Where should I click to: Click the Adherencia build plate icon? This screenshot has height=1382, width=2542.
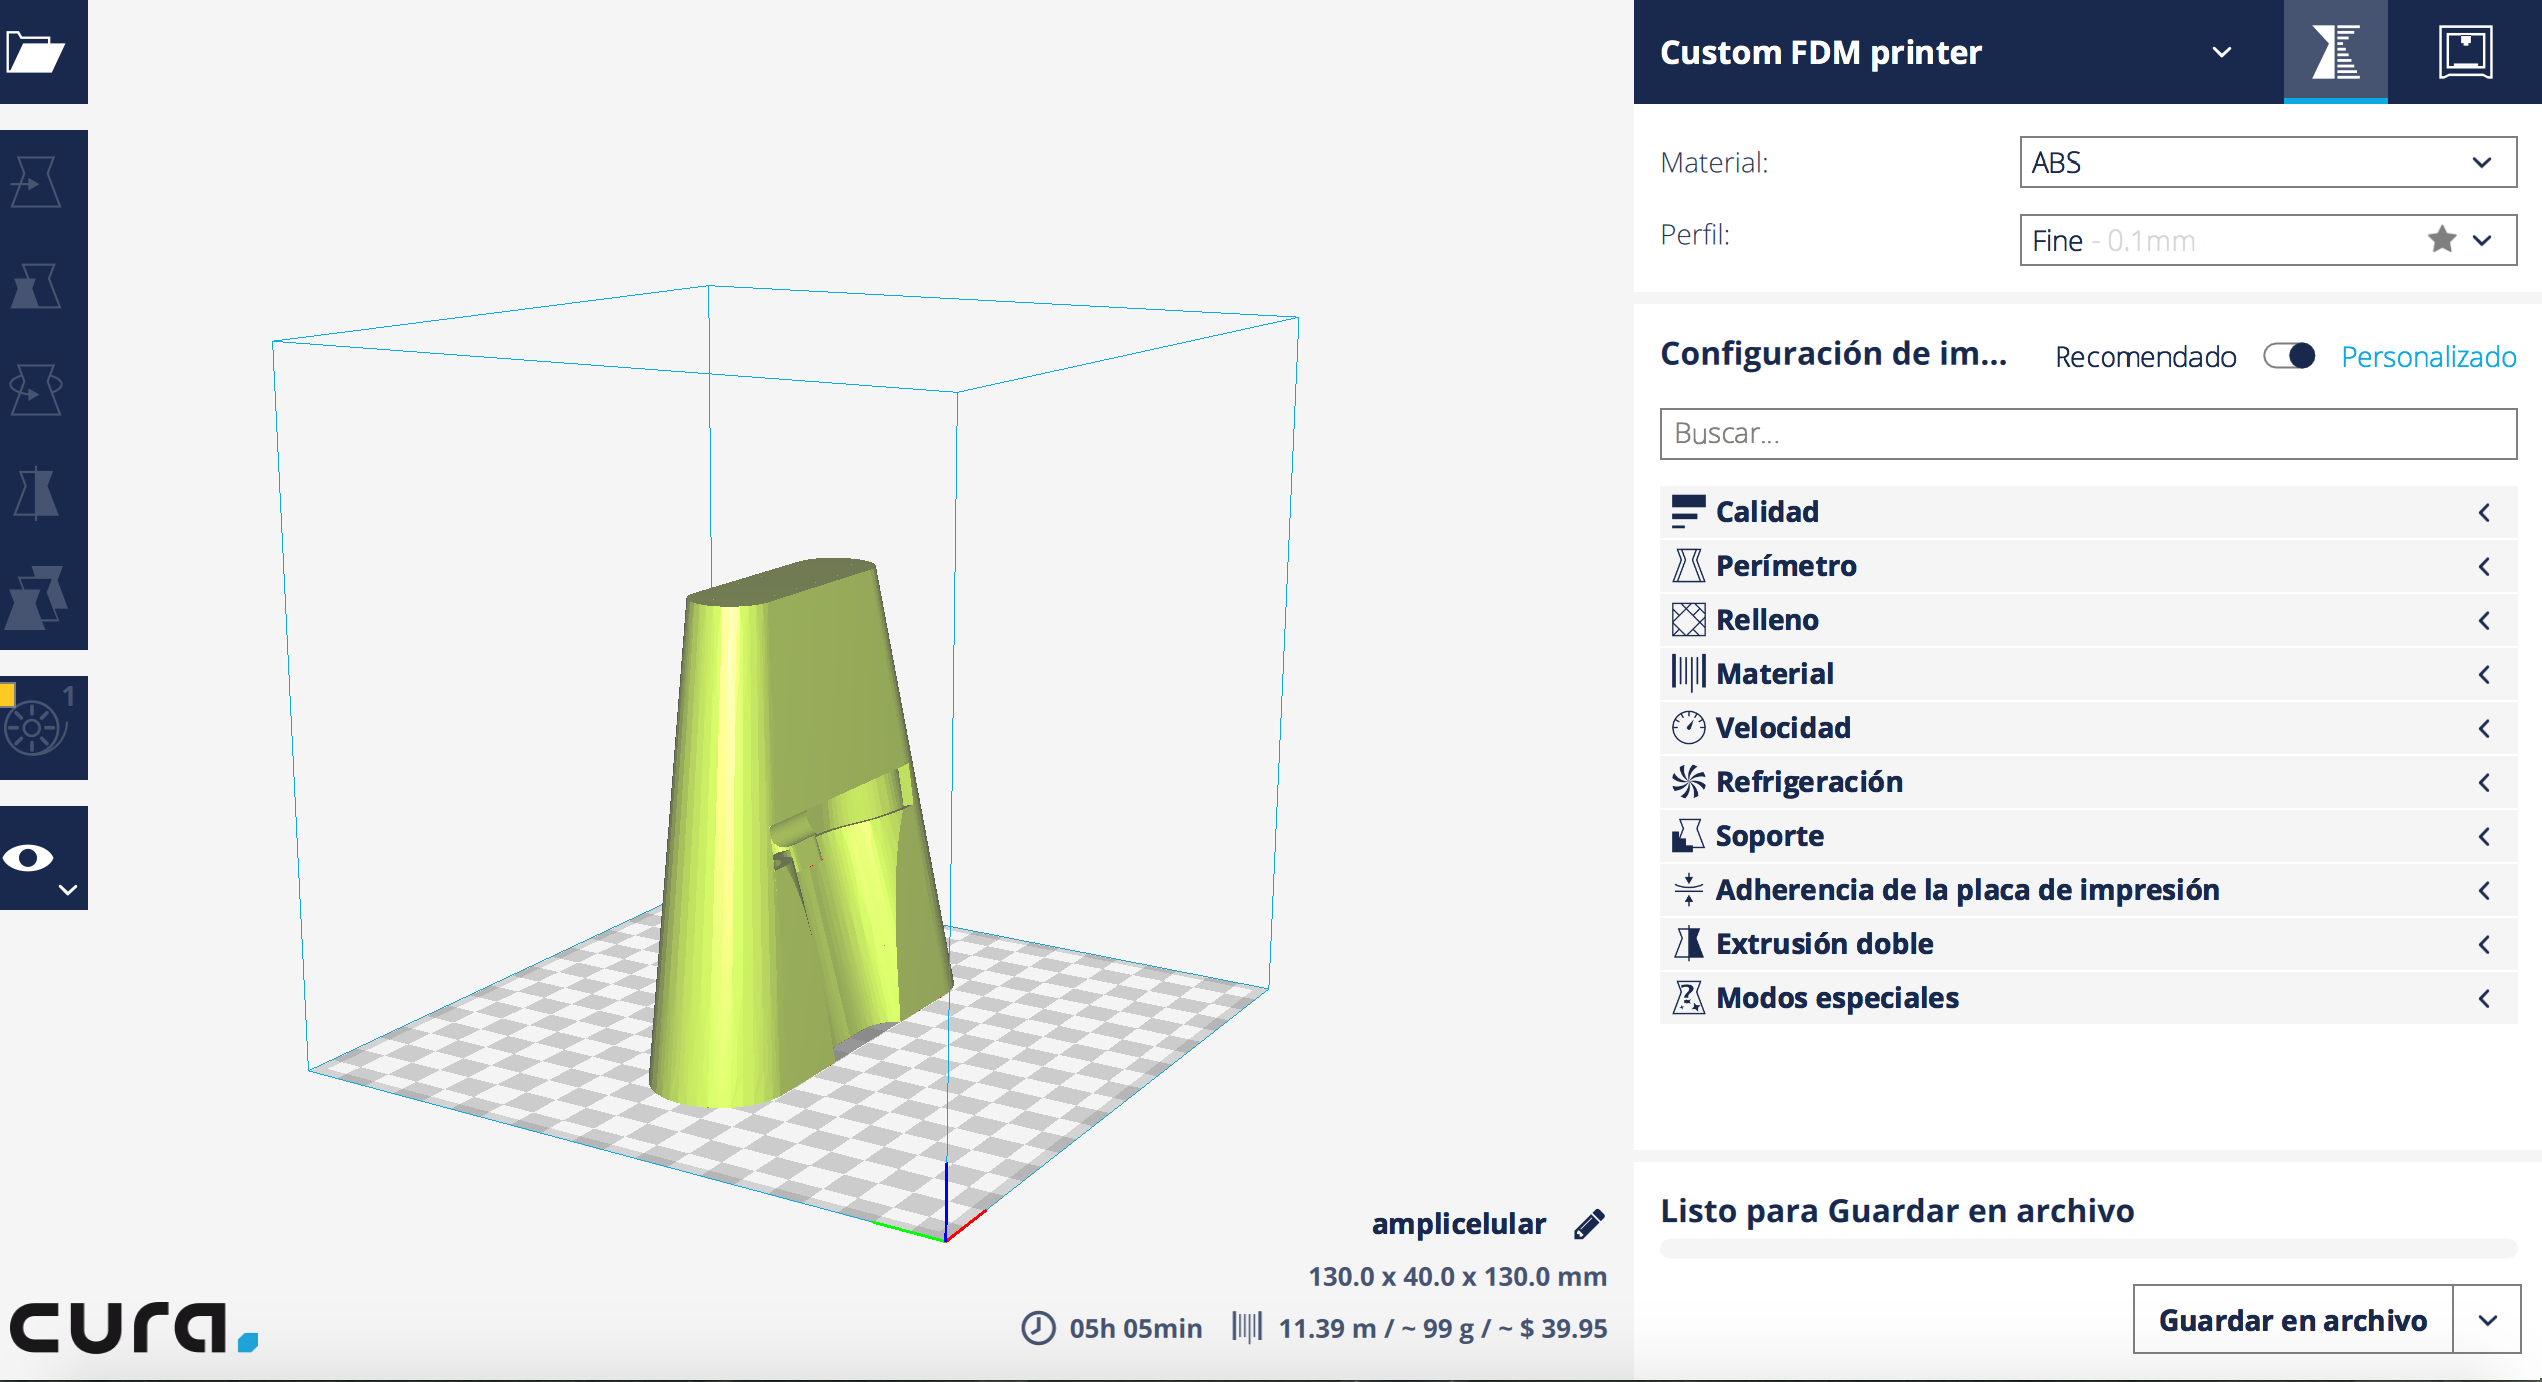(x=1688, y=889)
